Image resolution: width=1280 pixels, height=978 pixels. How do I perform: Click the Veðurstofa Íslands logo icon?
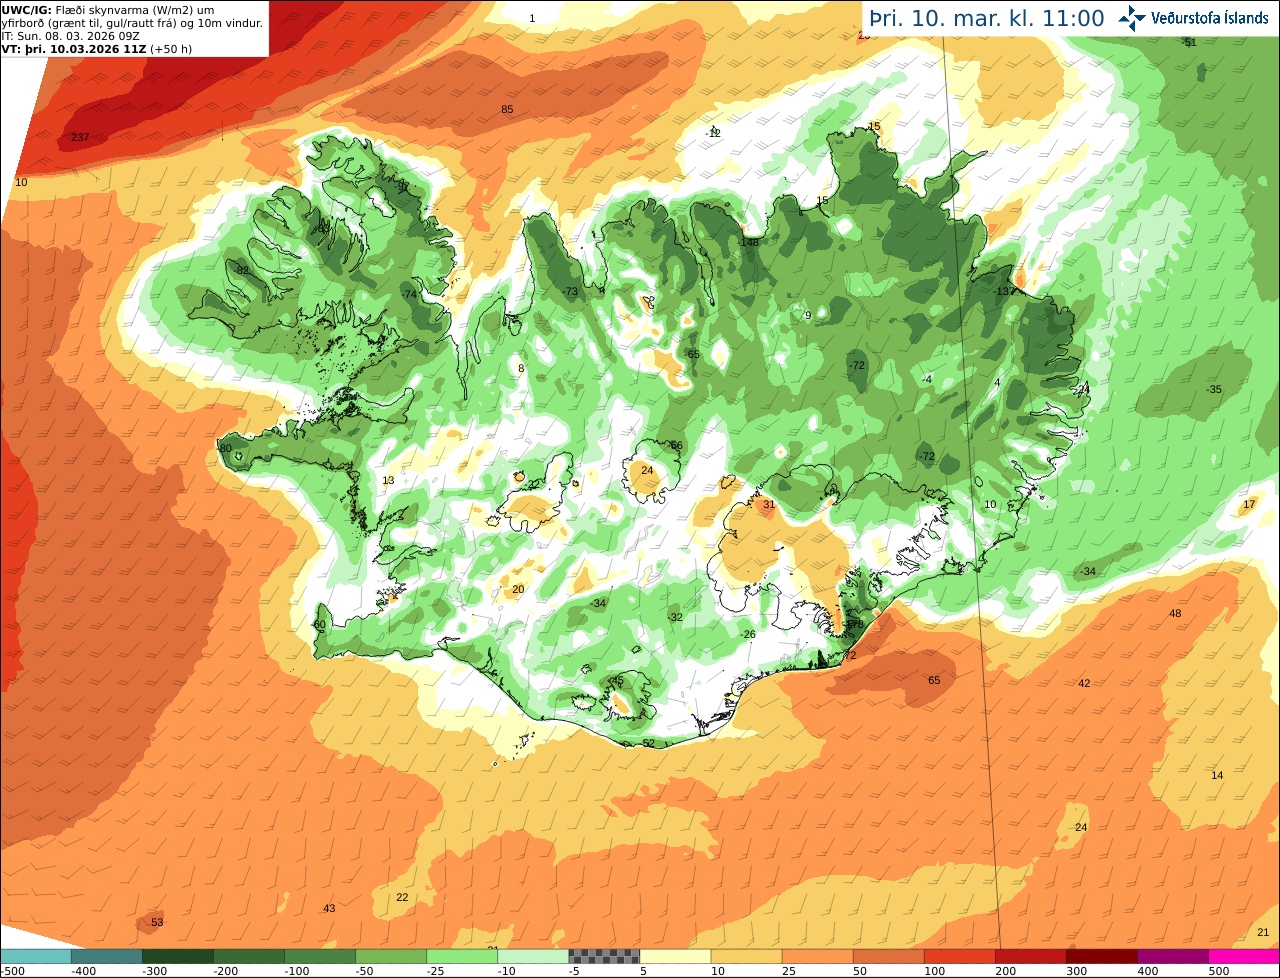click(x=1132, y=18)
